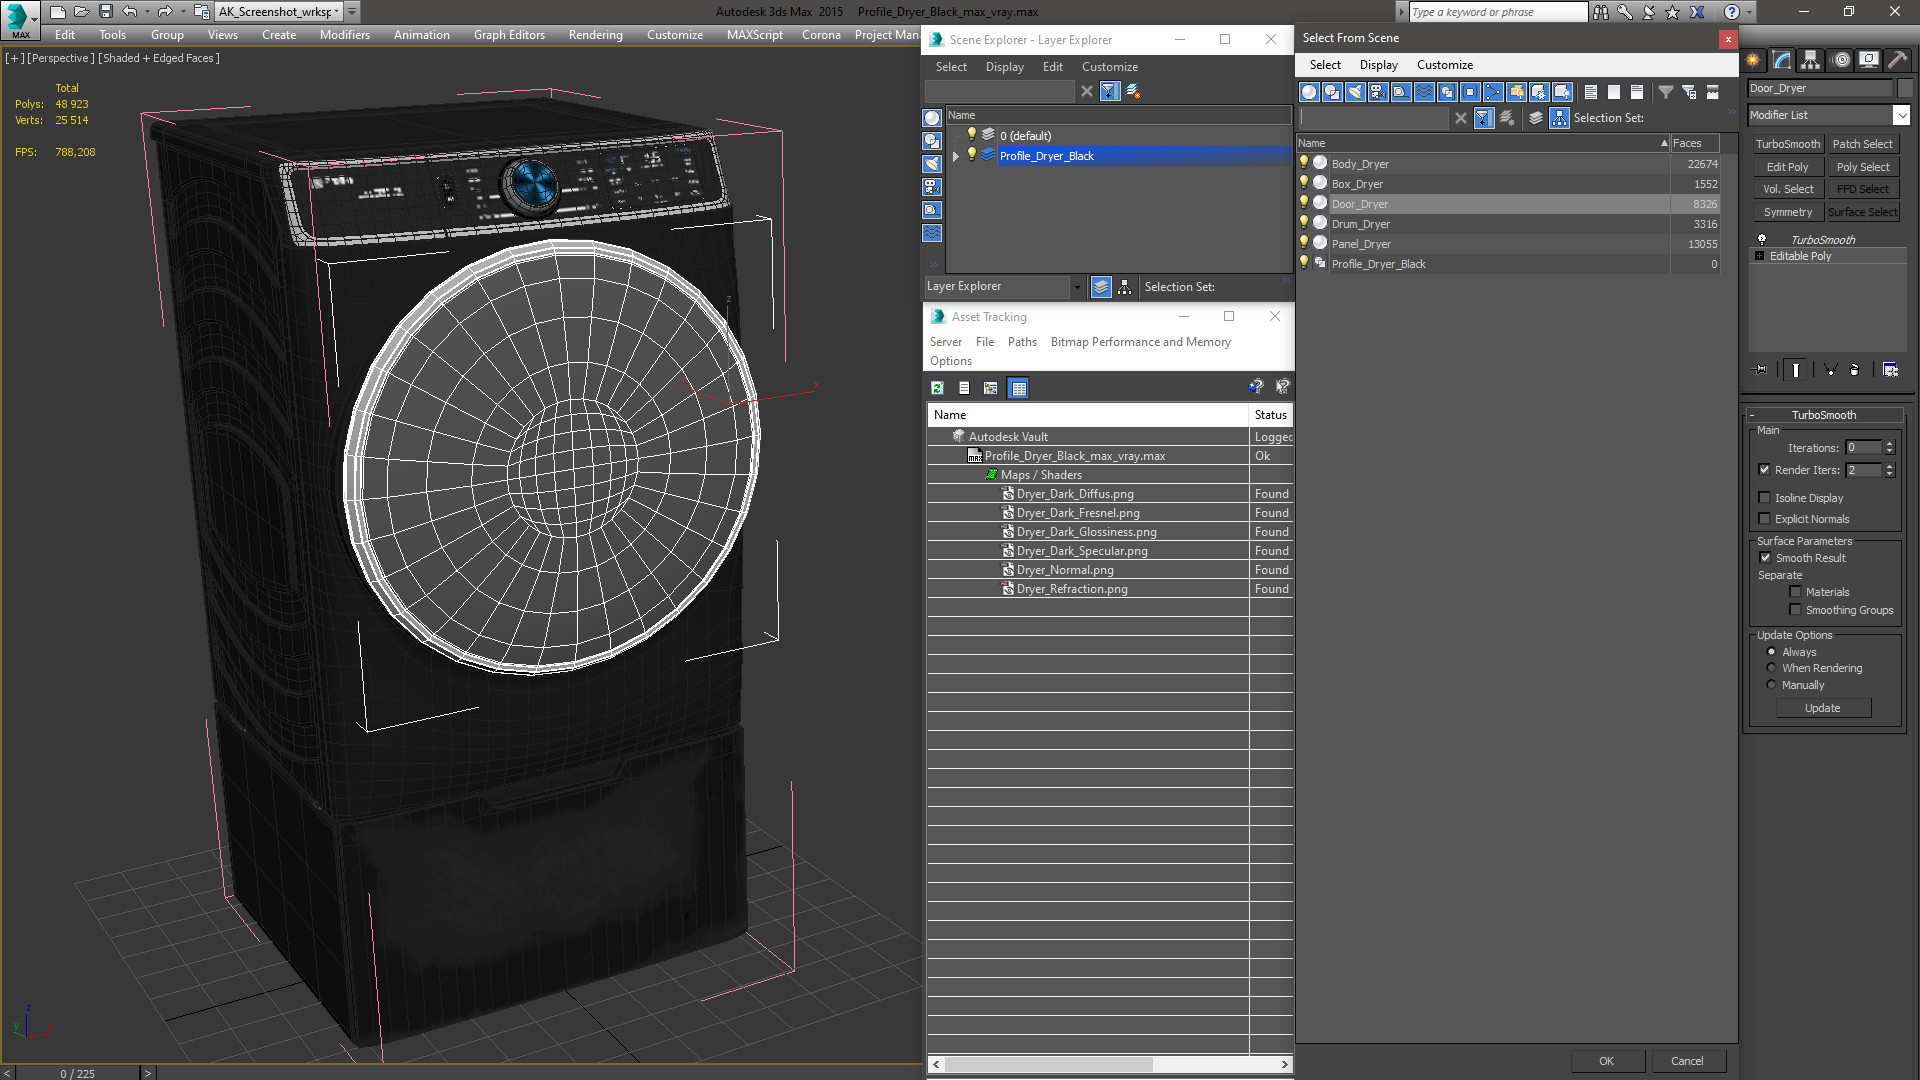Open Display menu in Scene Explorer
The height and width of the screenshot is (1080, 1920).
point(1004,67)
